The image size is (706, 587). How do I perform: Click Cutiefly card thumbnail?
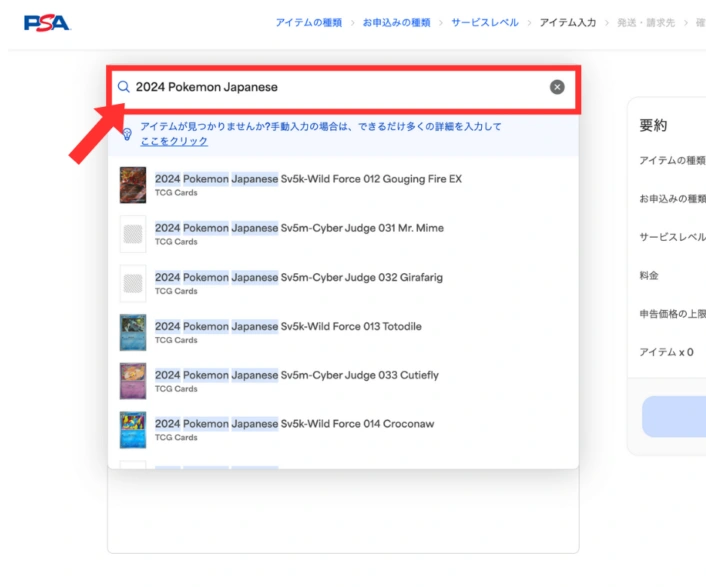pyautogui.click(x=133, y=381)
